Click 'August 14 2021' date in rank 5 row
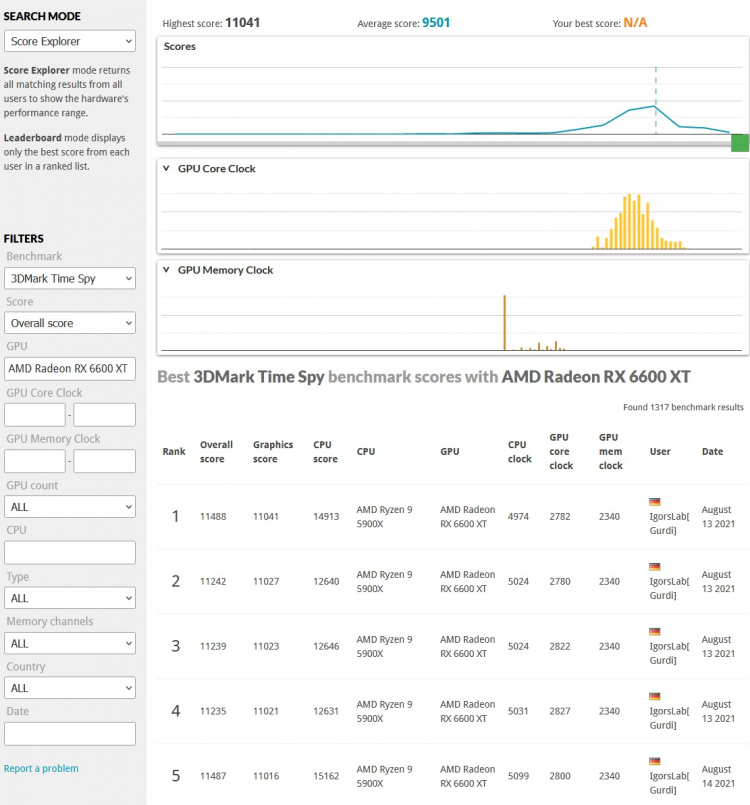 718,776
